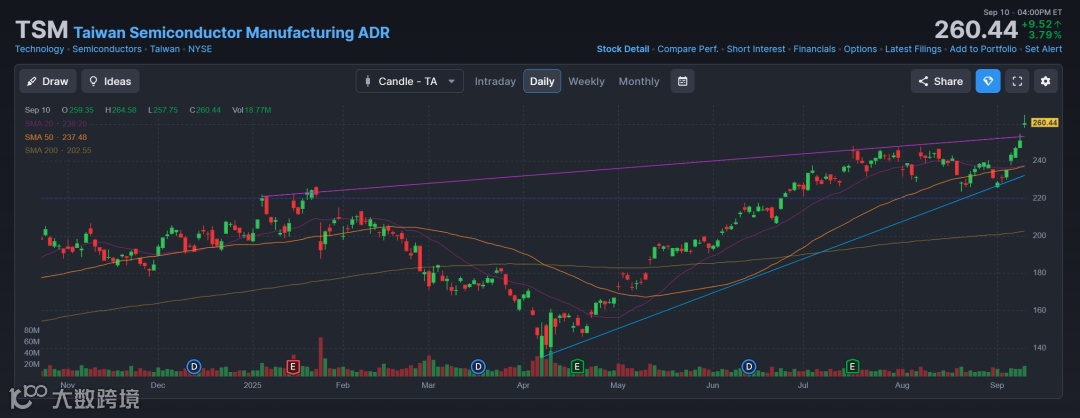
Task: Select the Monthly timeframe
Action: click(639, 81)
